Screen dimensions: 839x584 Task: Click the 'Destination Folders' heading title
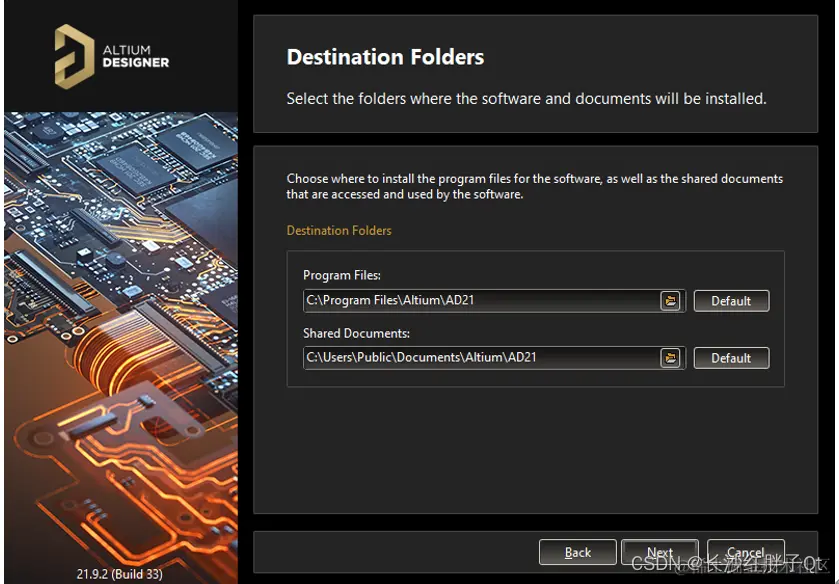pos(385,57)
